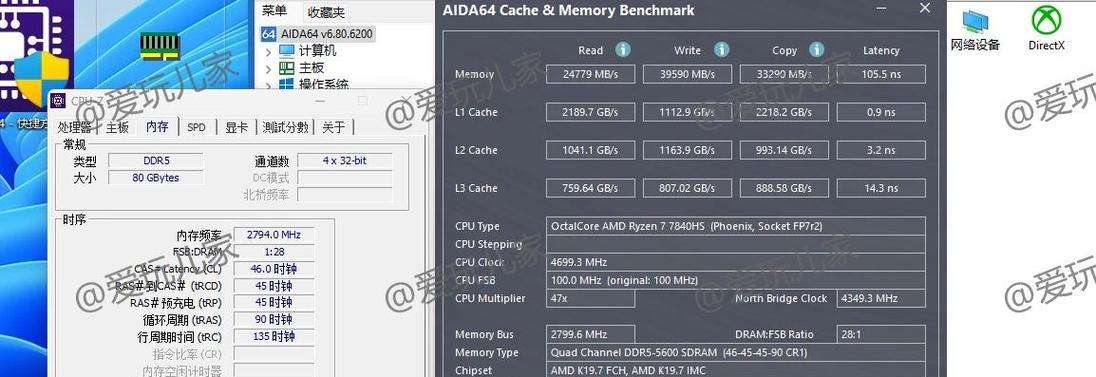Image resolution: width=1096 pixels, height=377 pixels.
Task: Open the 测试分数 benchmark tab
Action: pos(285,127)
